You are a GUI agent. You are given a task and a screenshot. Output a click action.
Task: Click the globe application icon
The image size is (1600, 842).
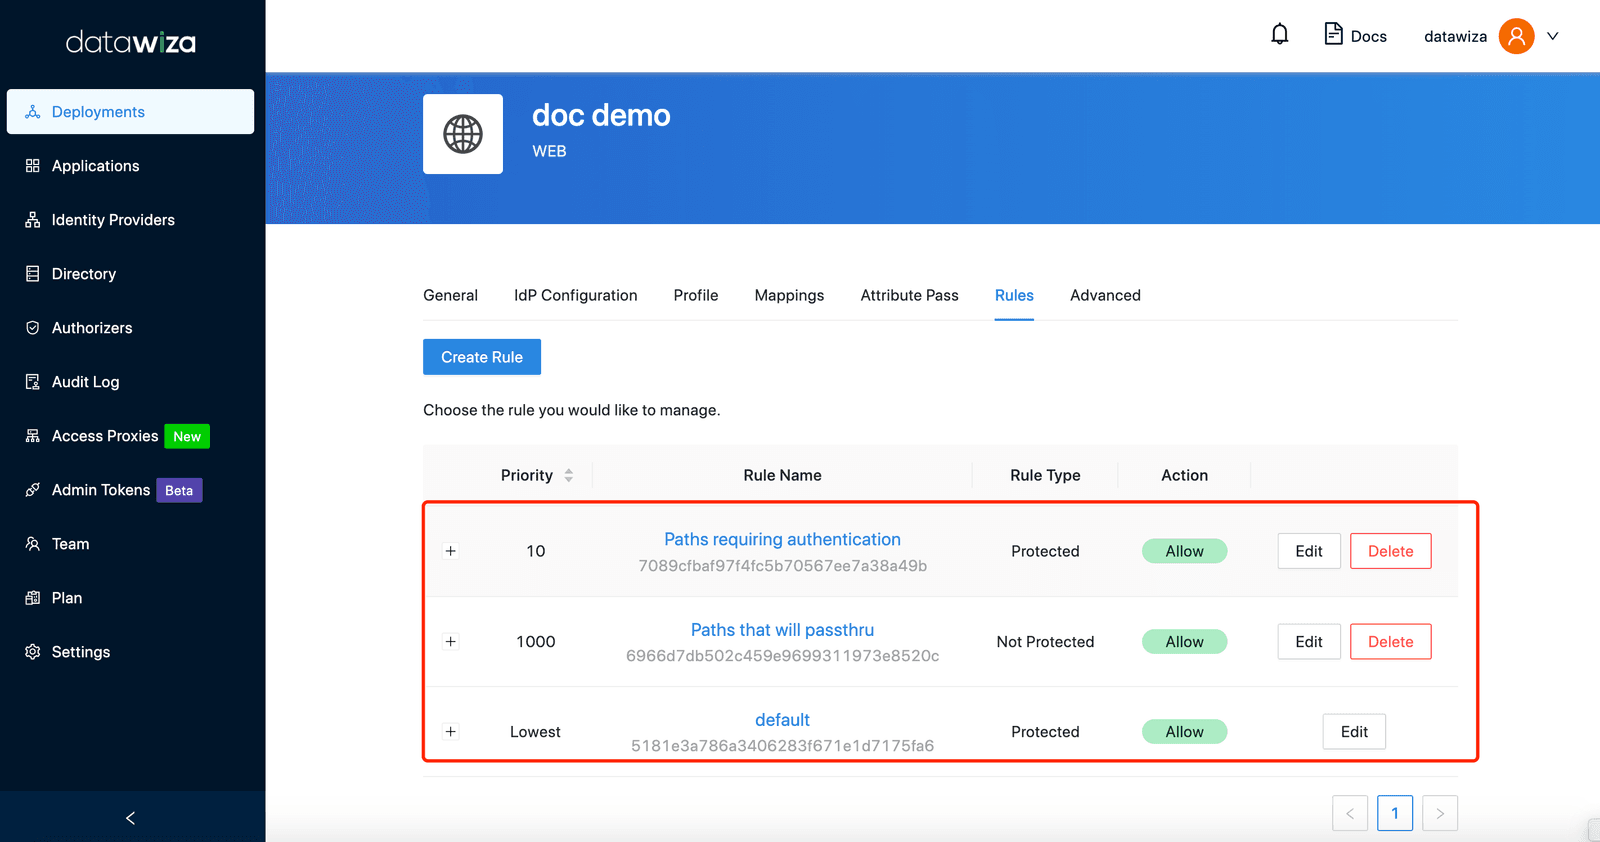(x=463, y=134)
